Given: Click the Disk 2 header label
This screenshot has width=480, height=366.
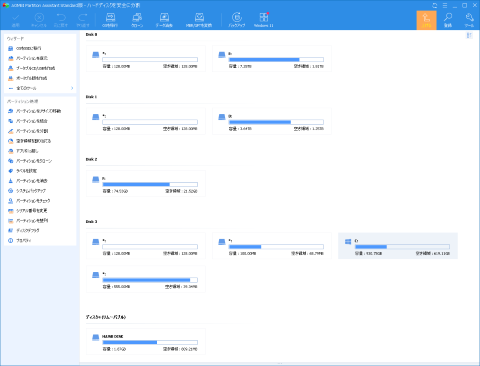Looking at the screenshot, I should pos(91,159).
